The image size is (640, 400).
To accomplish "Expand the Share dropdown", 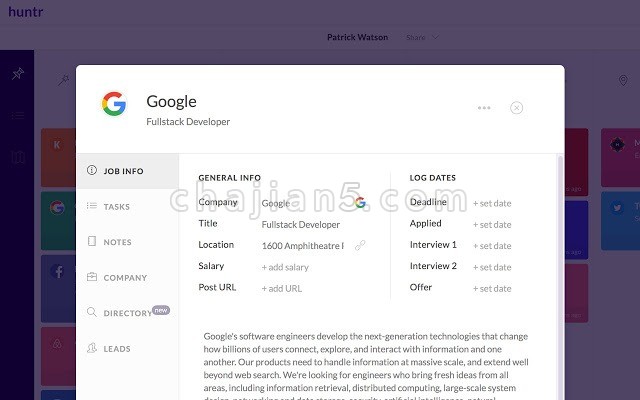I will click(x=421, y=38).
